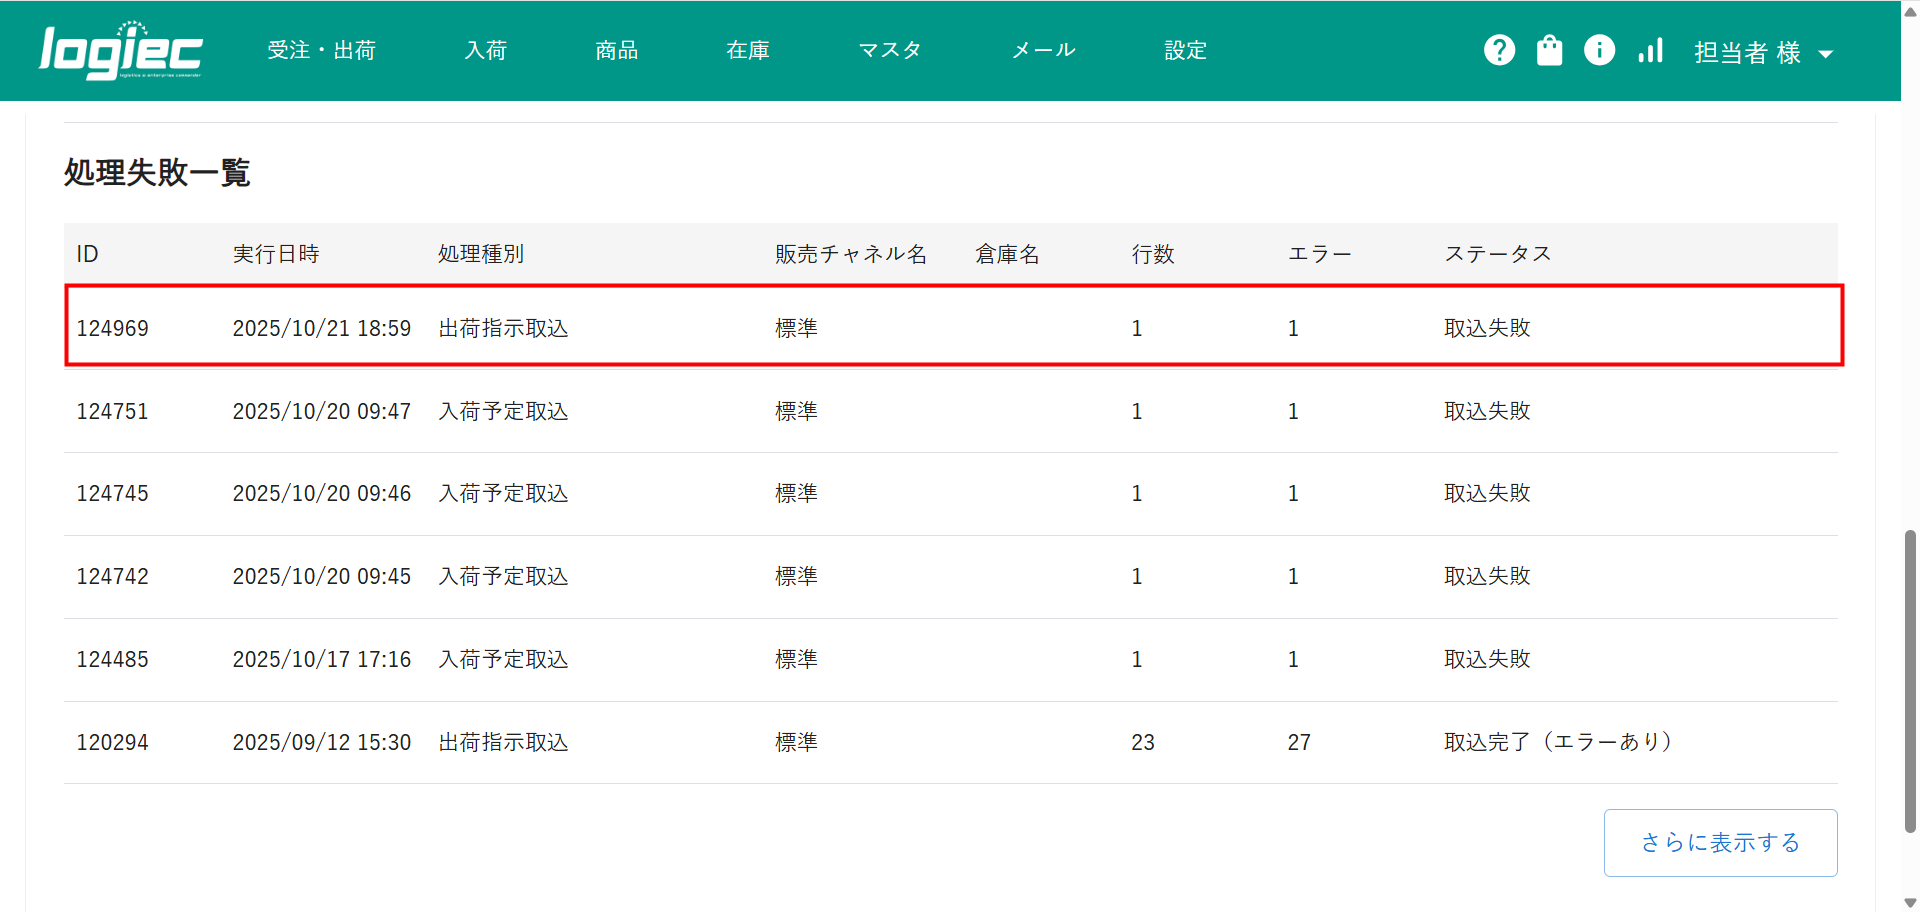Click the vertical scrollbar thumb
Viewport: 1920px width, 912px height.
(1910, 680)
